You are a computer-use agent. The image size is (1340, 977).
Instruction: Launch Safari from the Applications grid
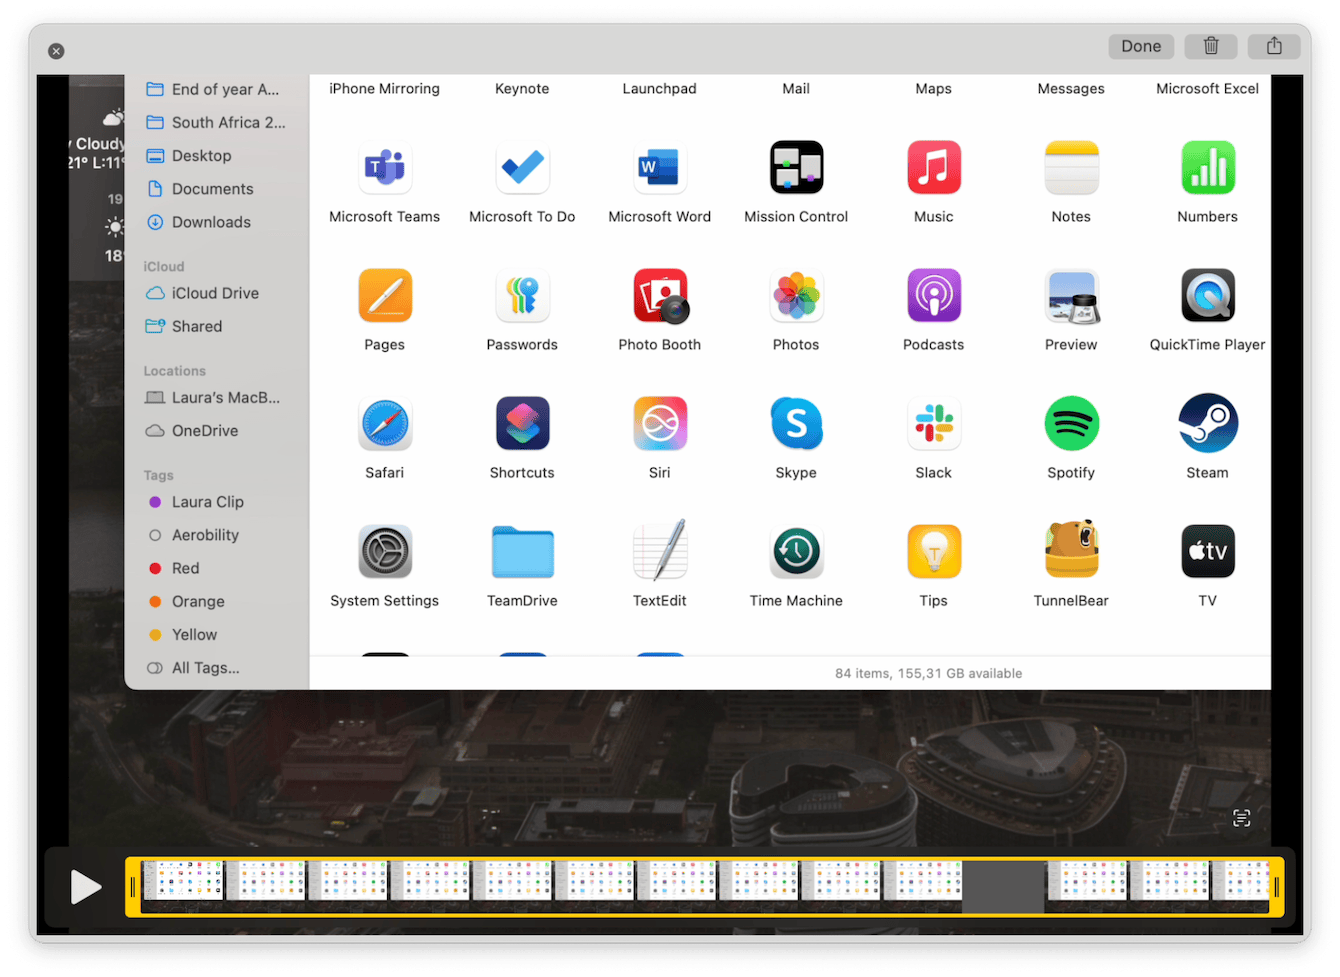click(x=385, y=423)
